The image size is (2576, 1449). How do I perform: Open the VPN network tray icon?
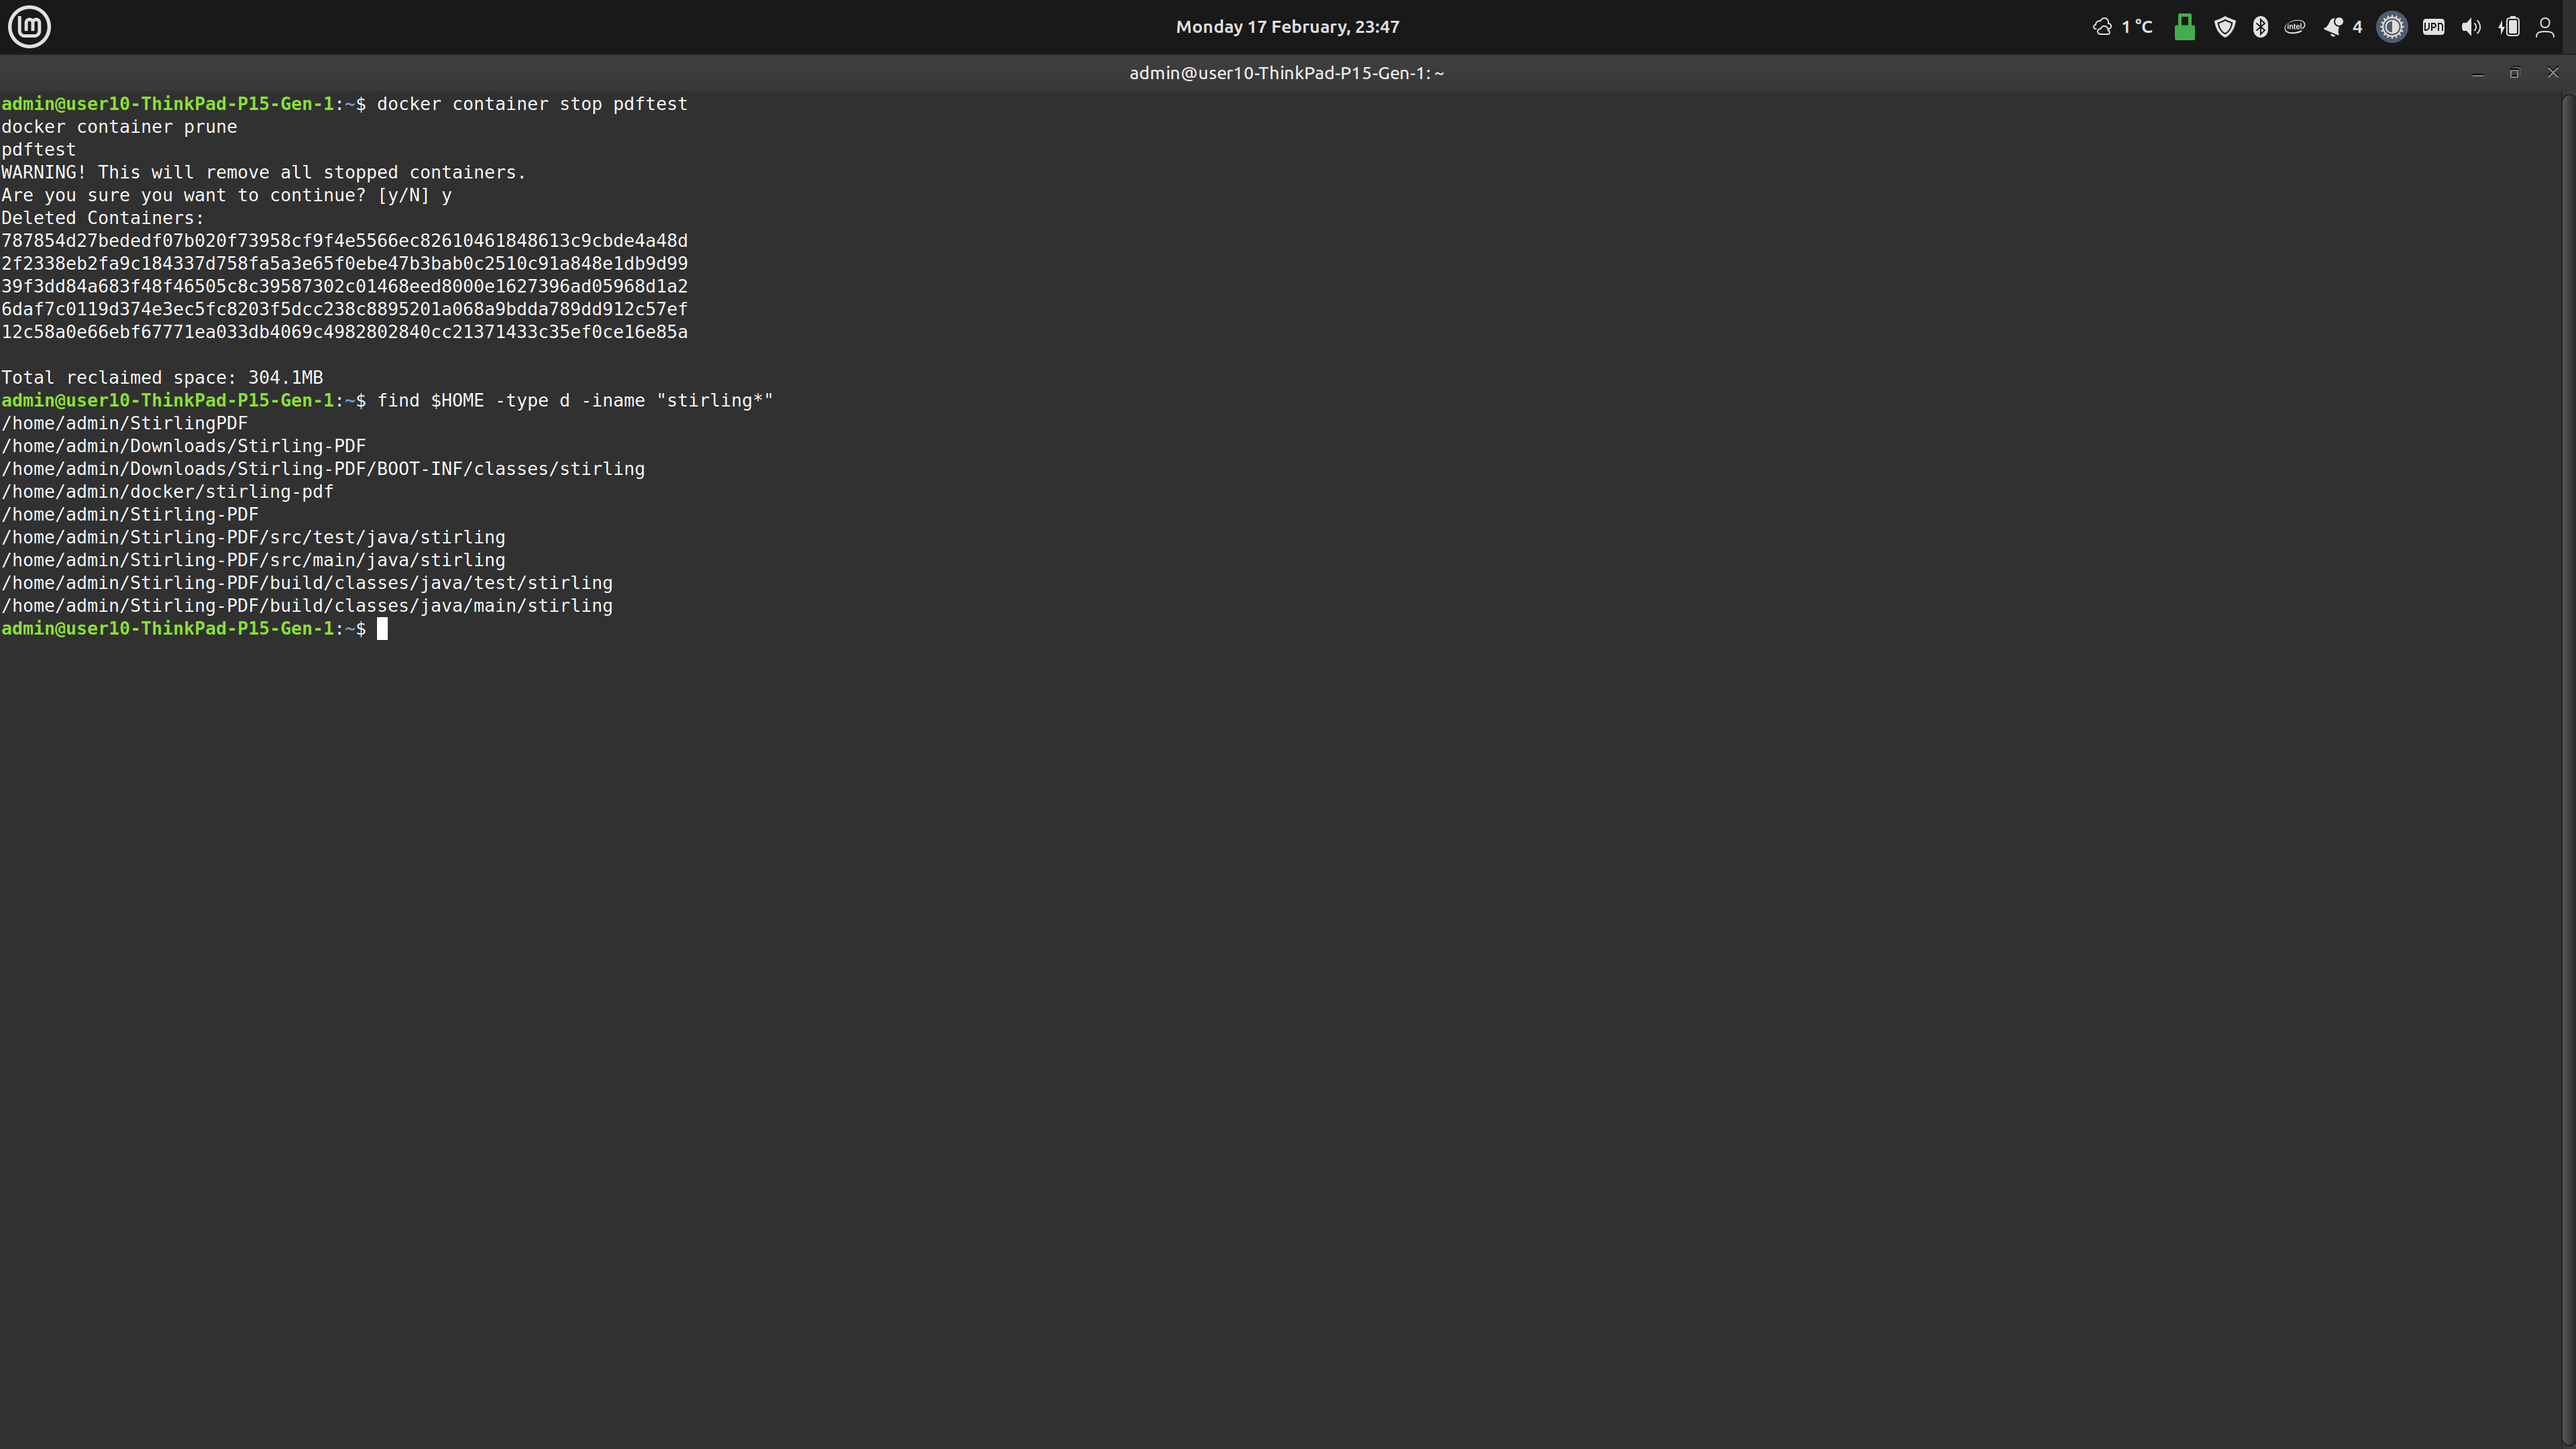[2433, 27]
